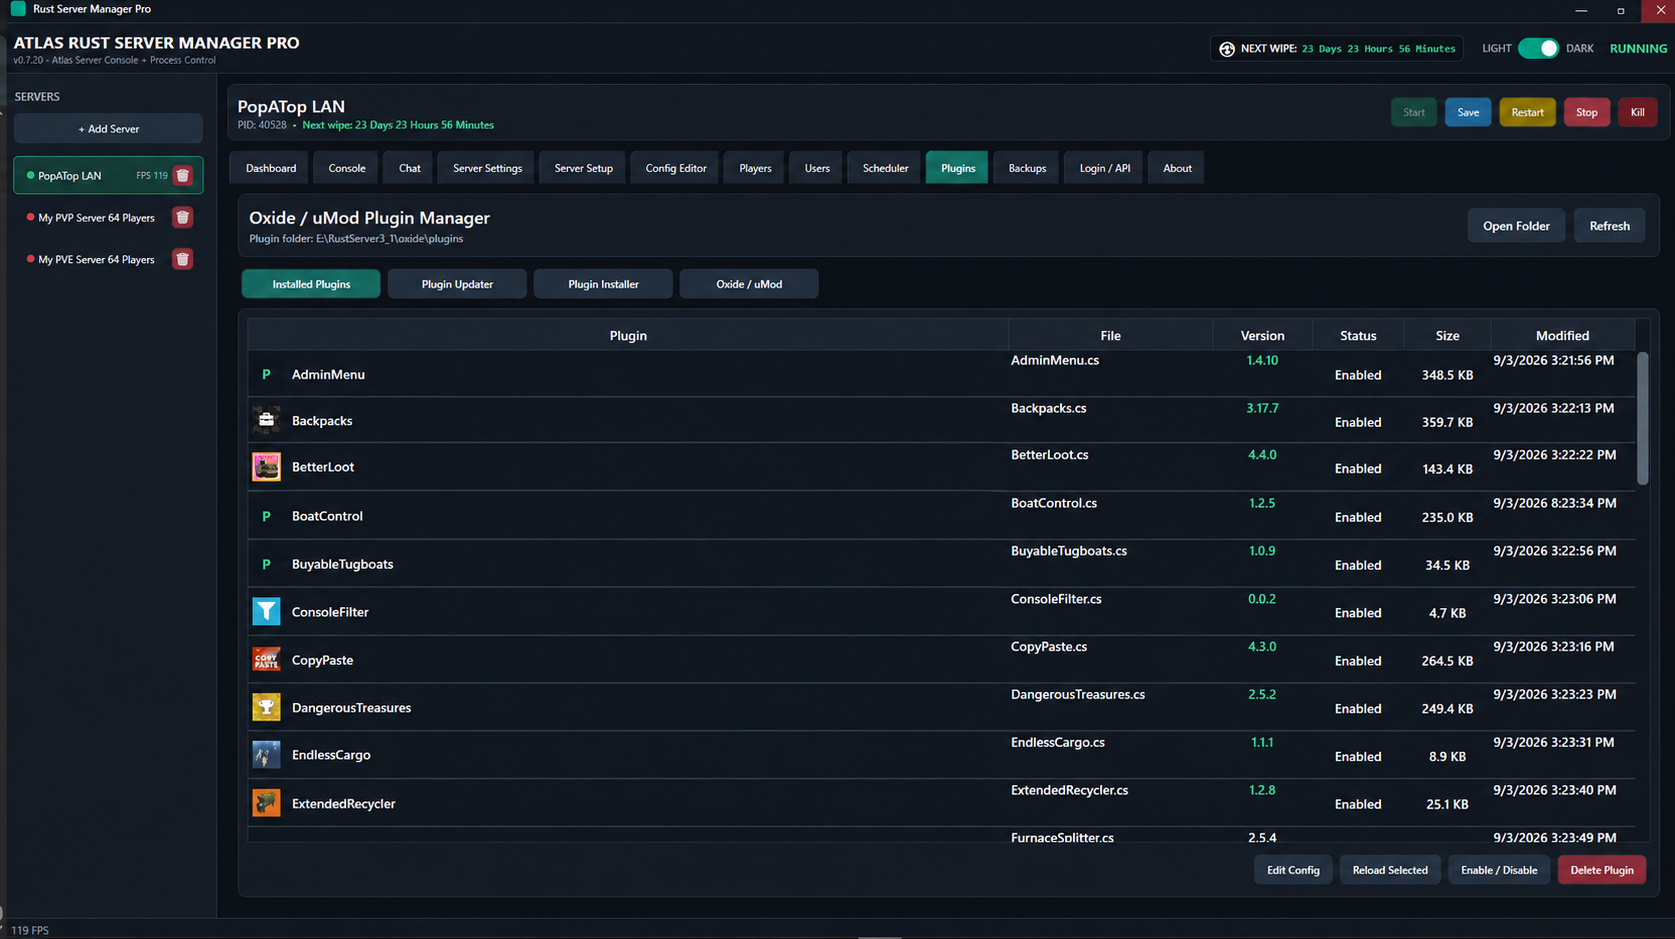1675x939 pixels.
Task: Click the plugin list vertical scrollbar
Action: click(x=1642, y=418)
